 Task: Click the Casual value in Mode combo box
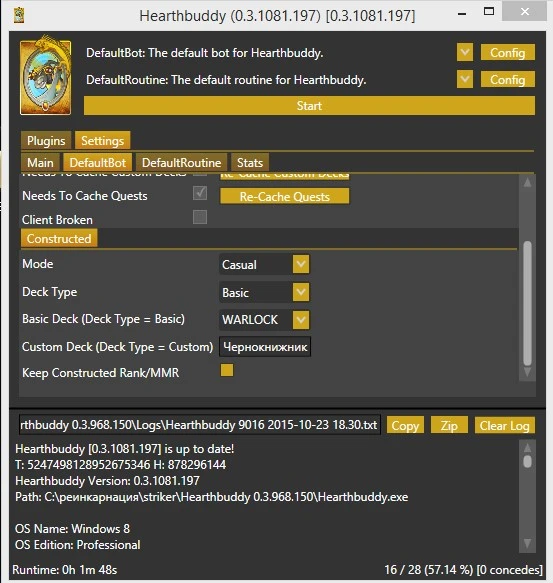(239, 265)
